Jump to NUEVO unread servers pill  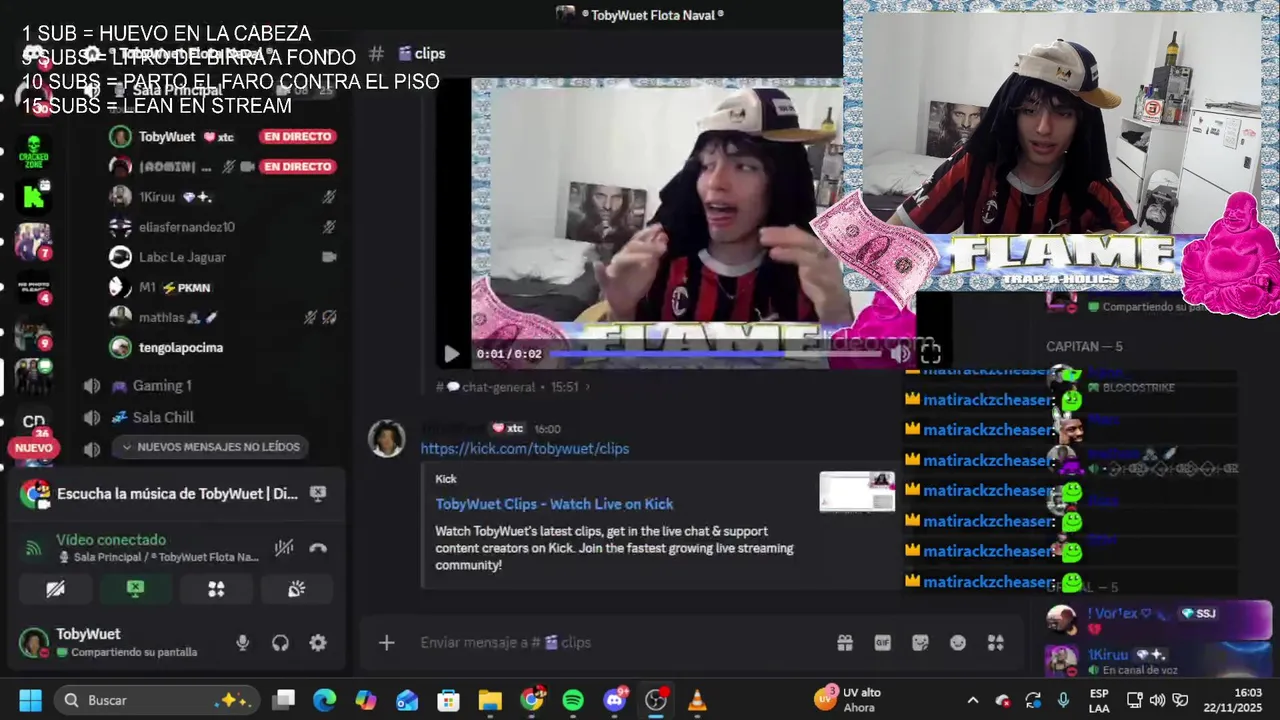pyautogui.click(x=34, y=448)
